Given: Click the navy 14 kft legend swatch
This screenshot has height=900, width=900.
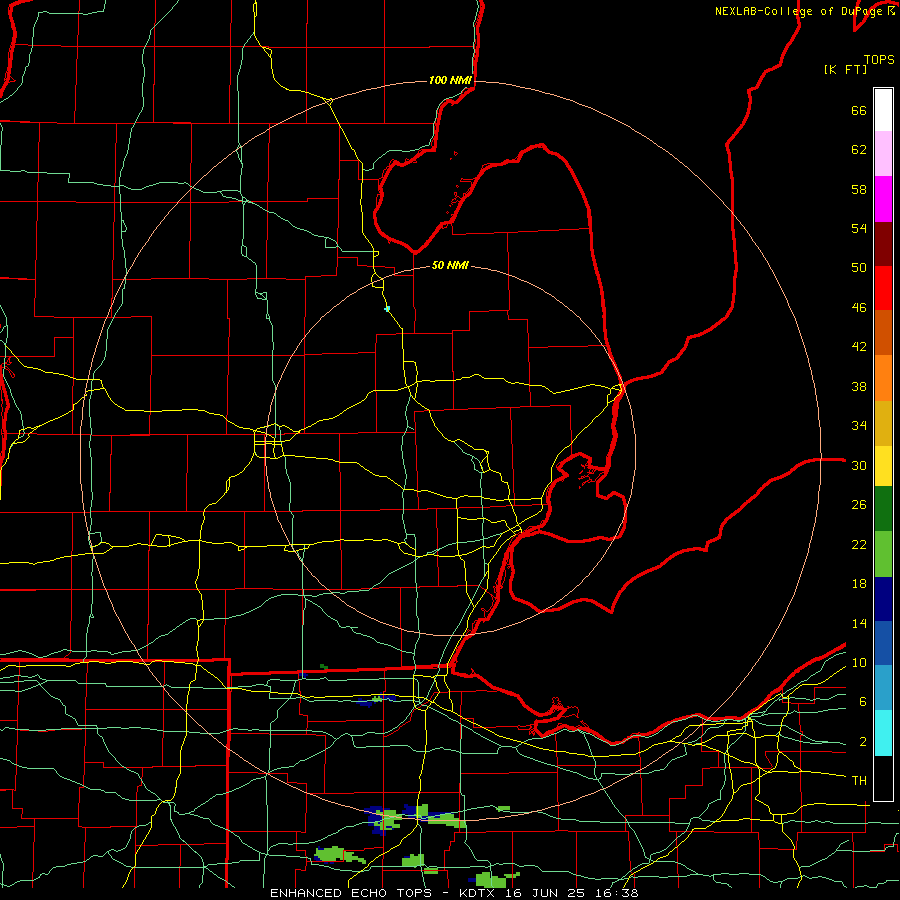Looking at the screenshot, I should pyautogui.click(x=883, y=599).
